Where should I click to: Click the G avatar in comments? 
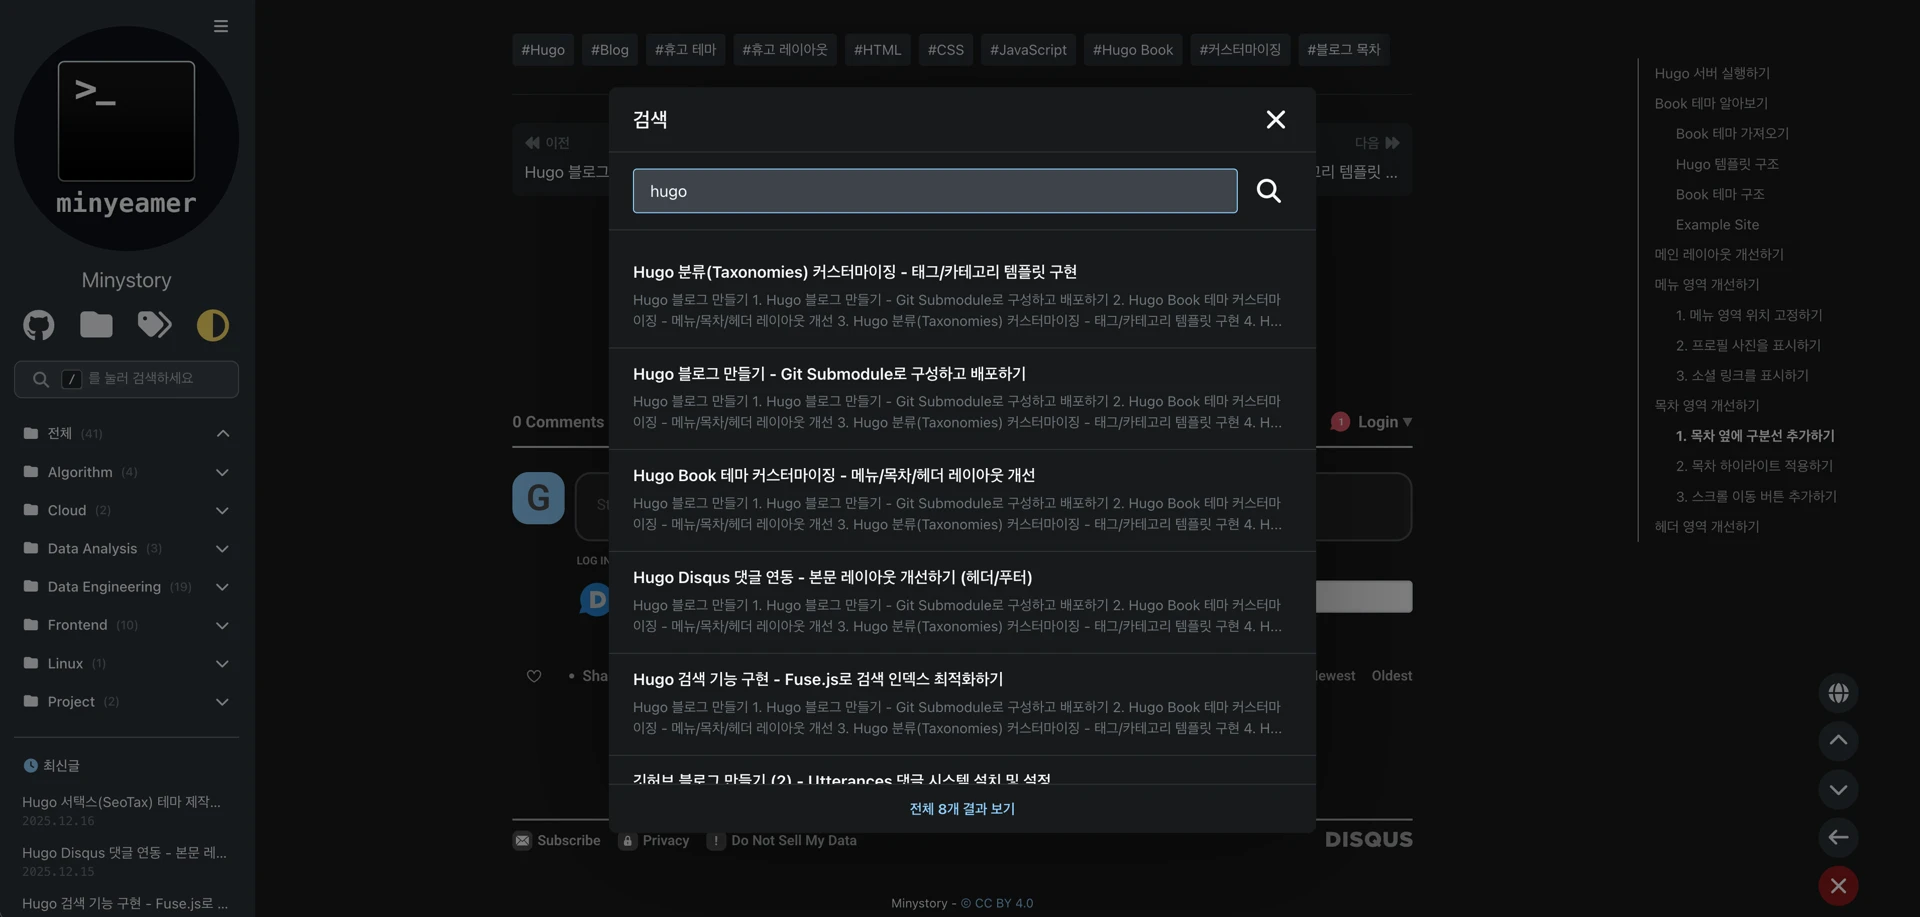(x=538, y=498)
